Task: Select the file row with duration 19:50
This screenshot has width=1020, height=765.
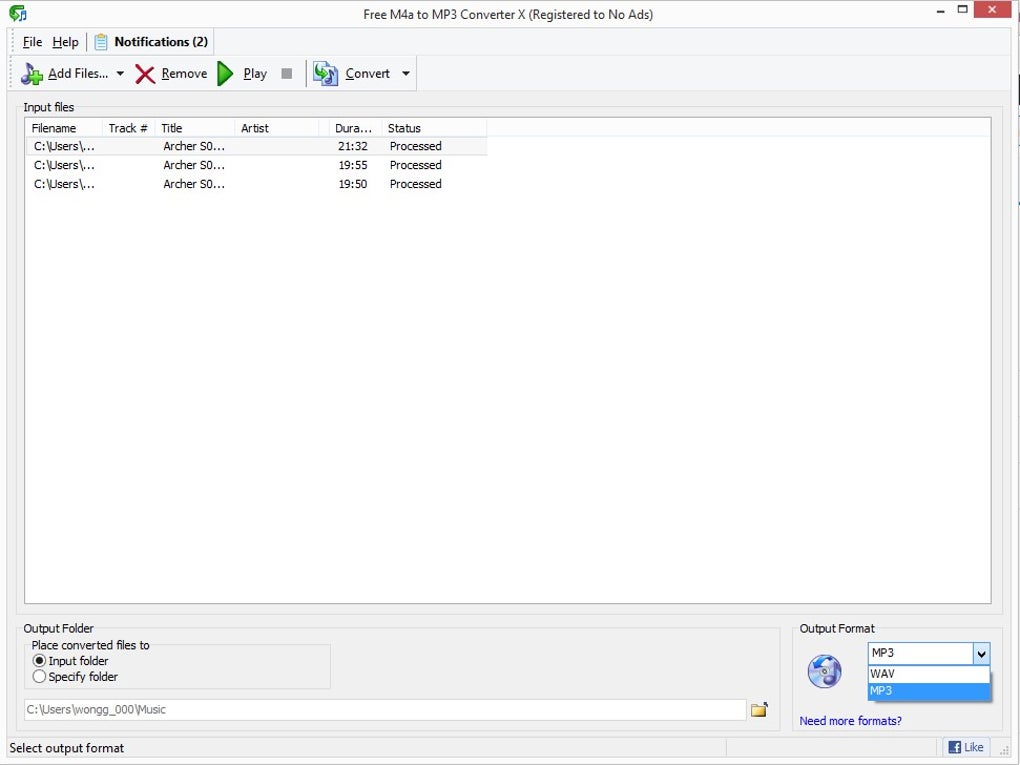Action: pyautogui.click(x=256, y=184)
